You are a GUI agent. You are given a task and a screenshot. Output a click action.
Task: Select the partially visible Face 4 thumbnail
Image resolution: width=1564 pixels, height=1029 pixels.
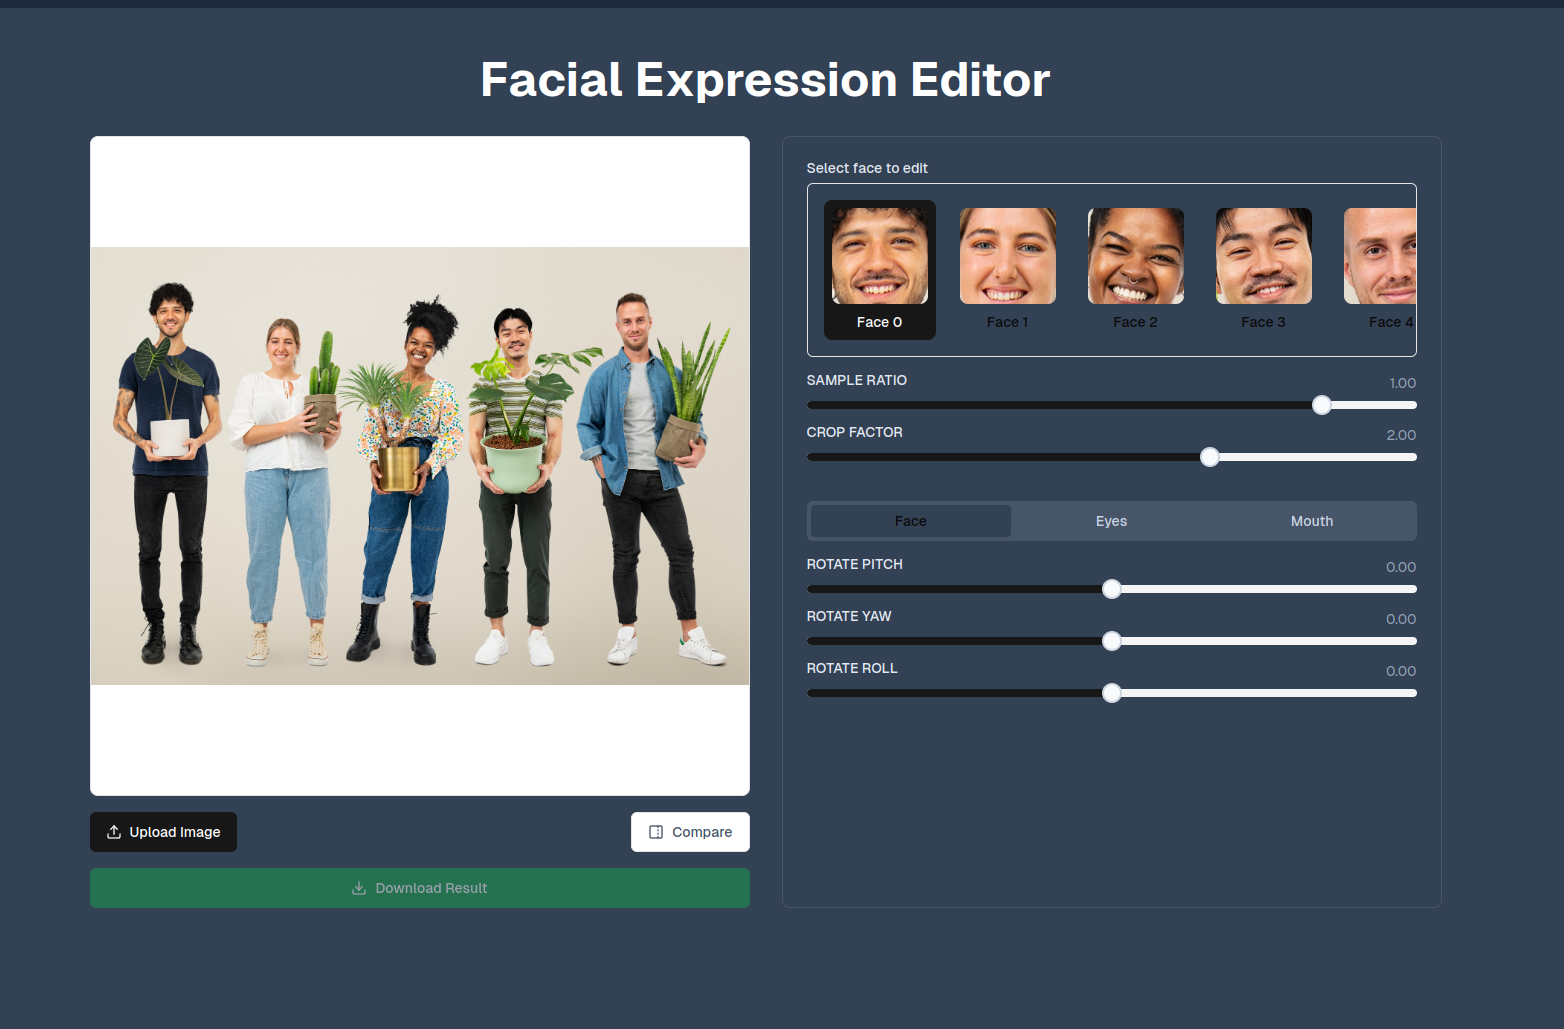click(x=1380, y=270)
